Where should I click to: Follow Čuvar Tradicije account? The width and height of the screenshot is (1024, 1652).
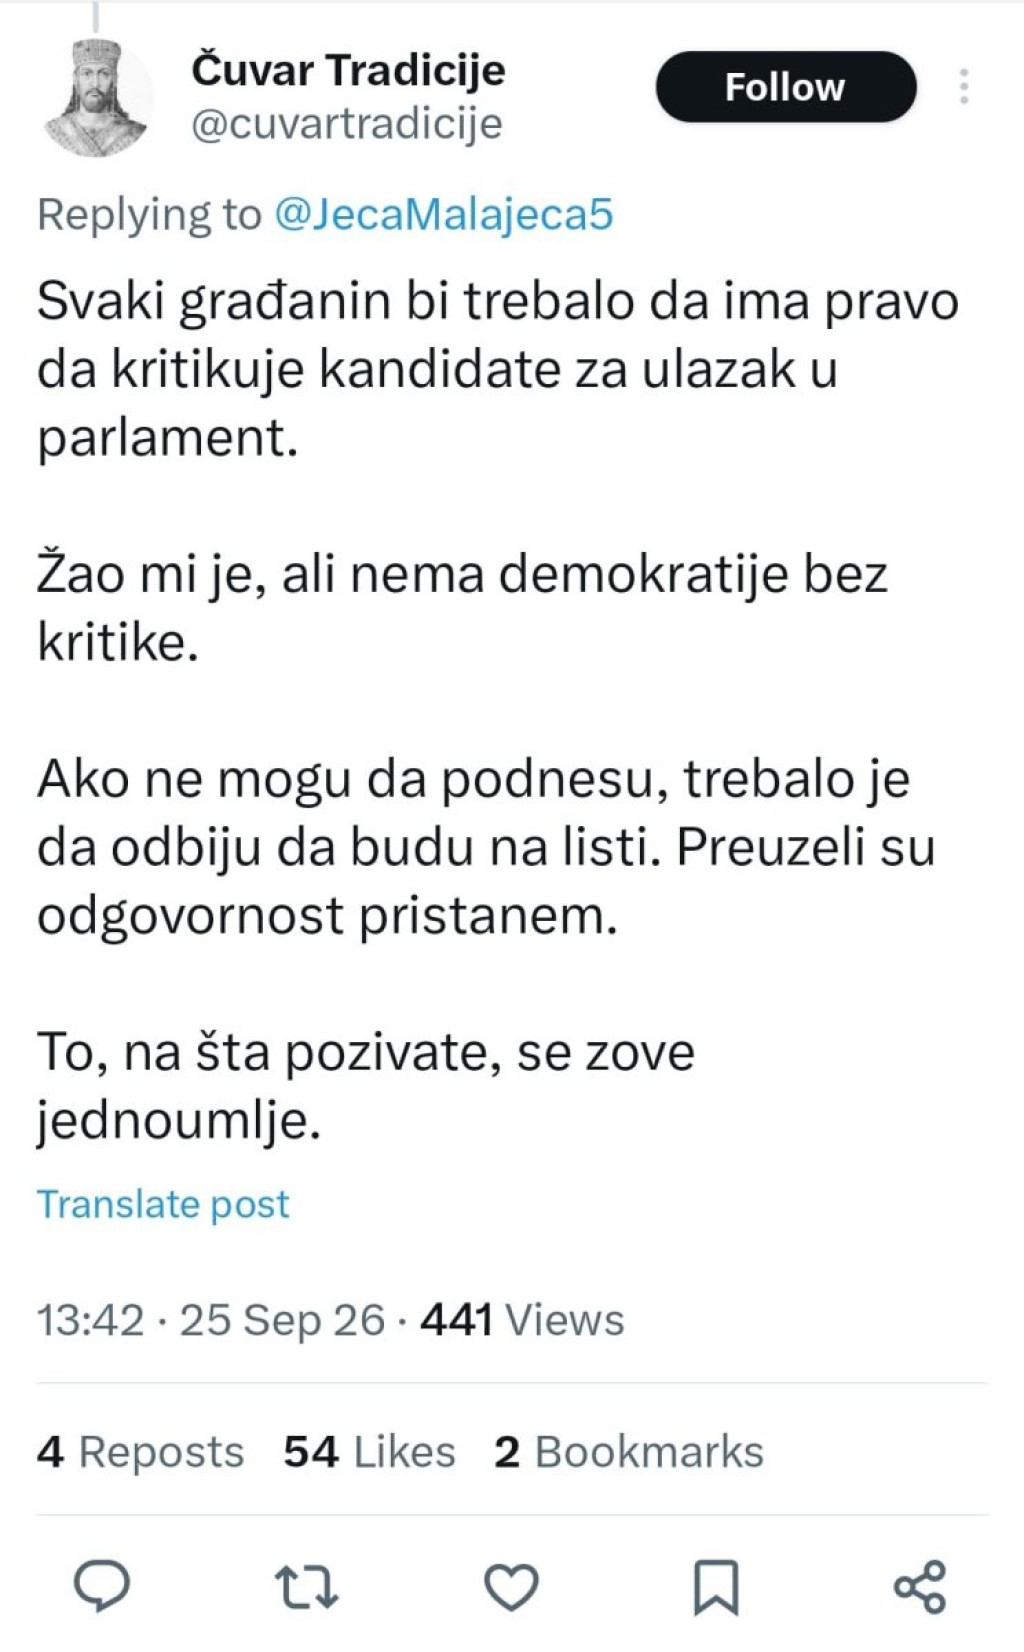pos(786,87)
